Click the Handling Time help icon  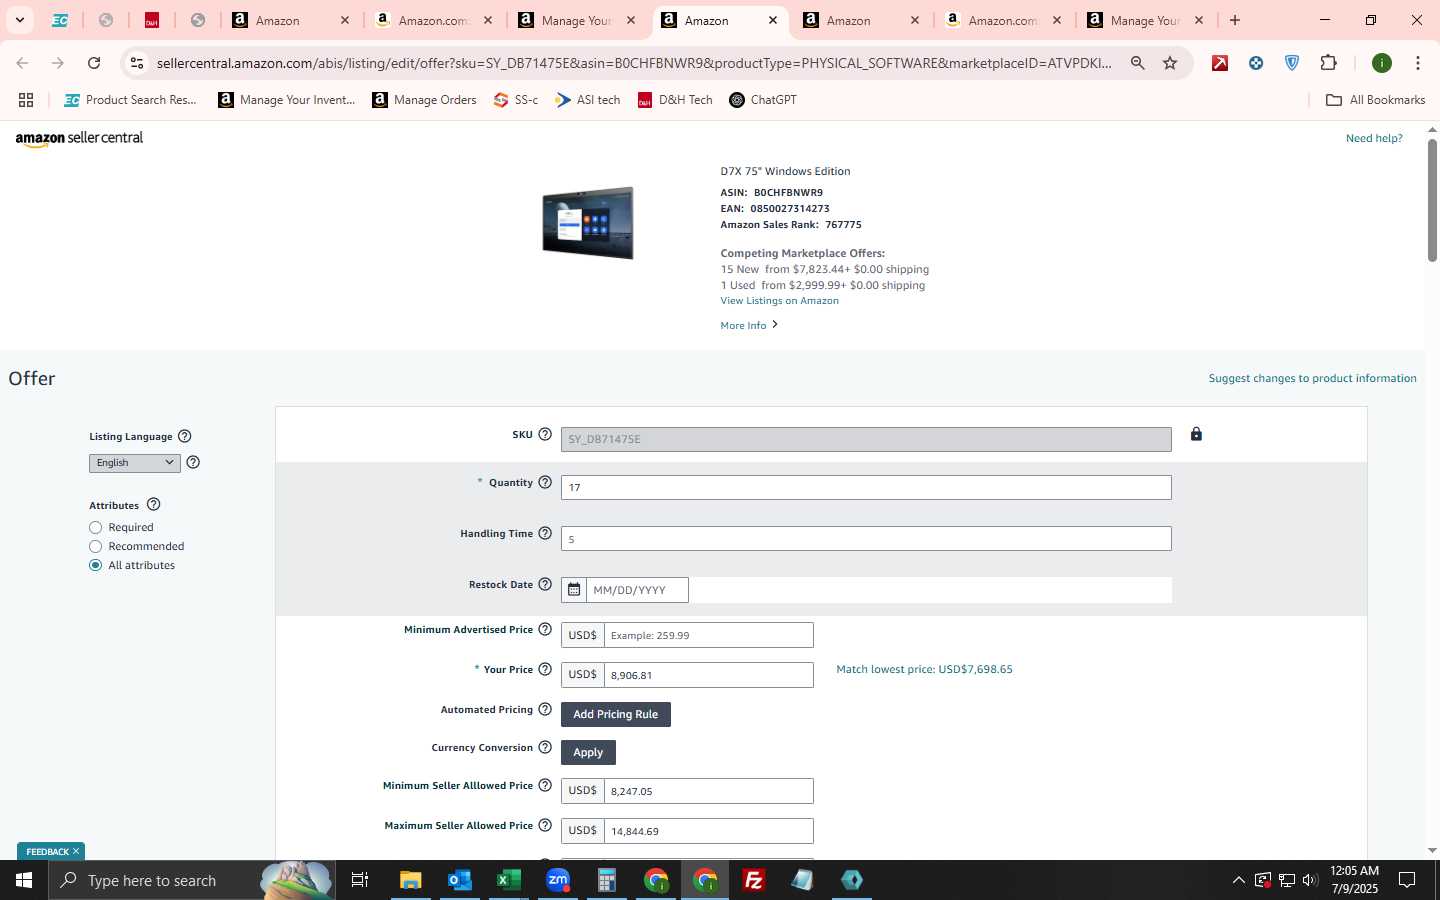tap(545, 533)
